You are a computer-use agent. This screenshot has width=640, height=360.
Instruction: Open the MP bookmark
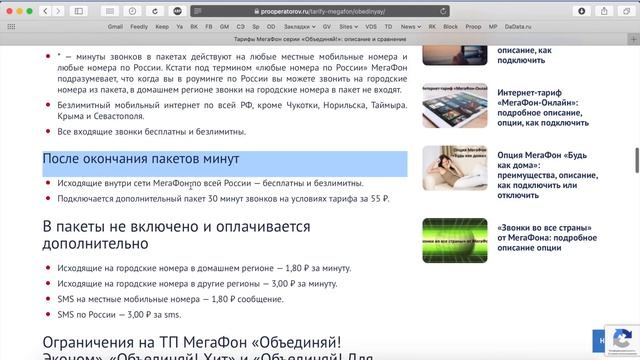pyautogui.click(x=493, y=27)
